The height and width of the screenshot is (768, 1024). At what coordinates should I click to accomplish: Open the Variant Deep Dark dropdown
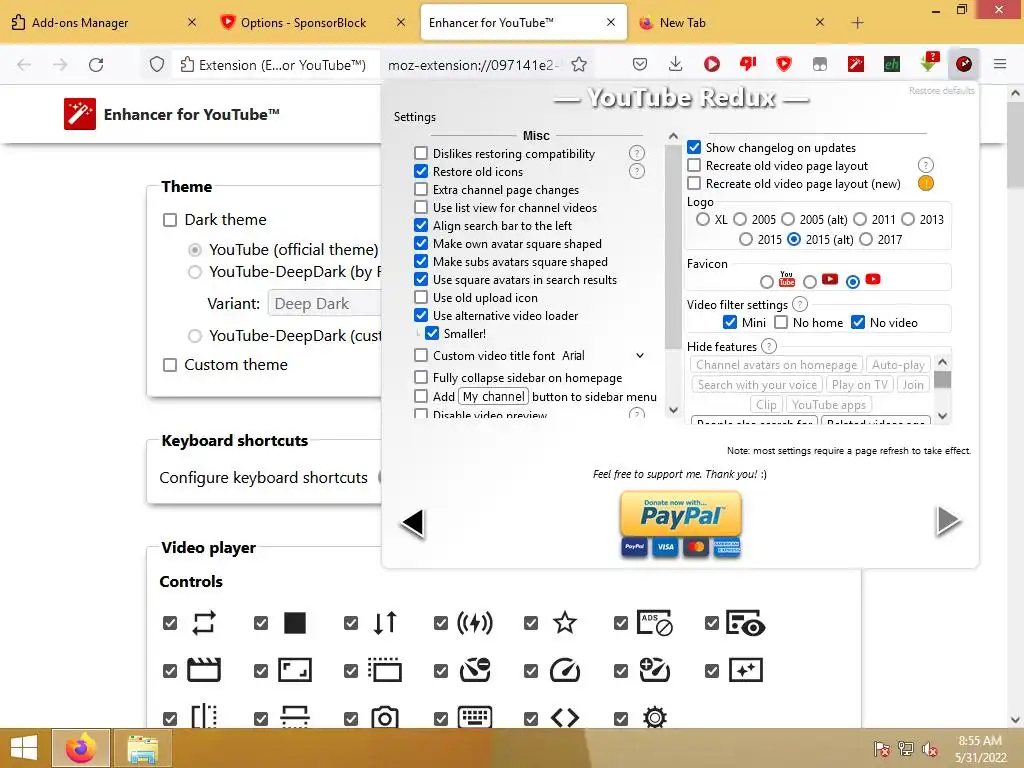pos(325,304)
